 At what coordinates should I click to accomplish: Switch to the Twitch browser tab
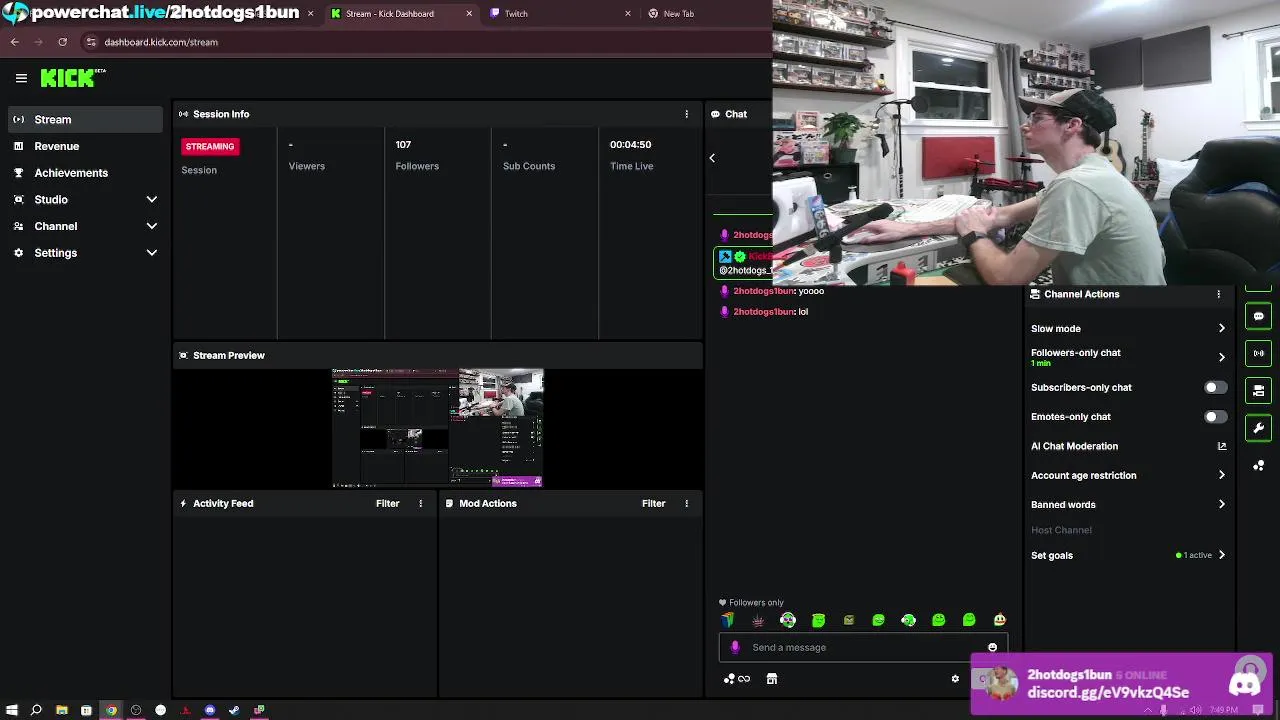[558, 14]
